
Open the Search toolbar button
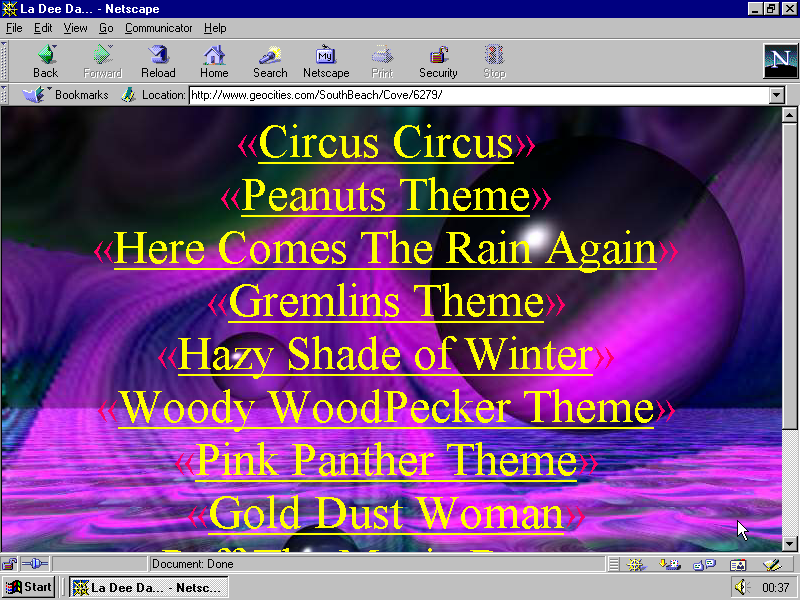[270, 60]
